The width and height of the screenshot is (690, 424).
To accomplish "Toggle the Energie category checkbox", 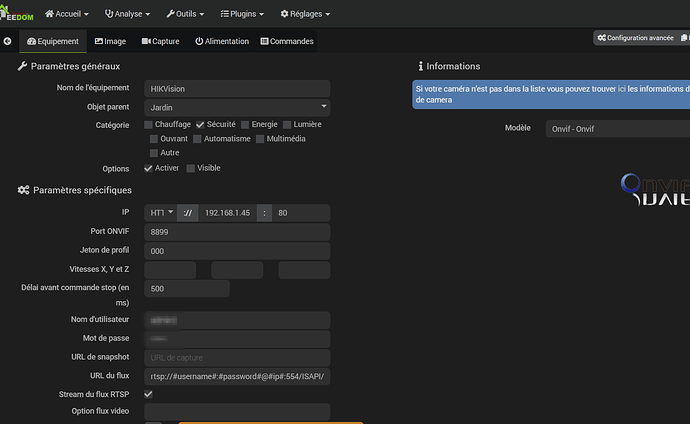I will tap(245, 125).
